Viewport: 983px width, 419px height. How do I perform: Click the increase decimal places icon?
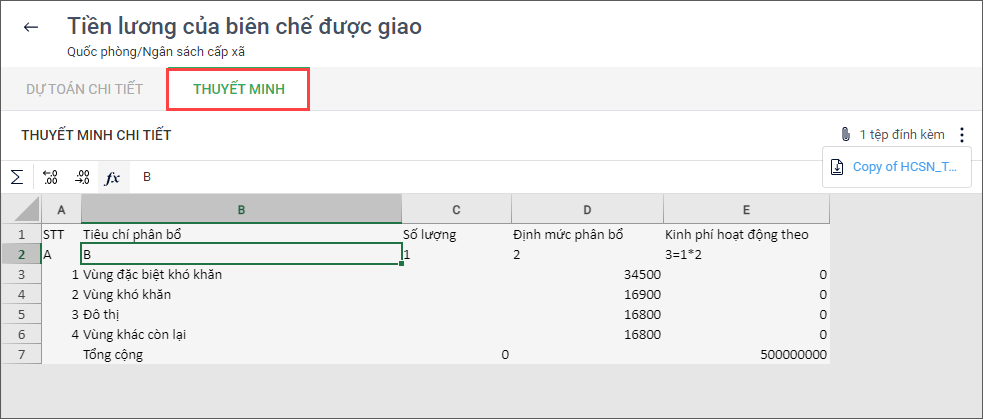click(82, 177)
